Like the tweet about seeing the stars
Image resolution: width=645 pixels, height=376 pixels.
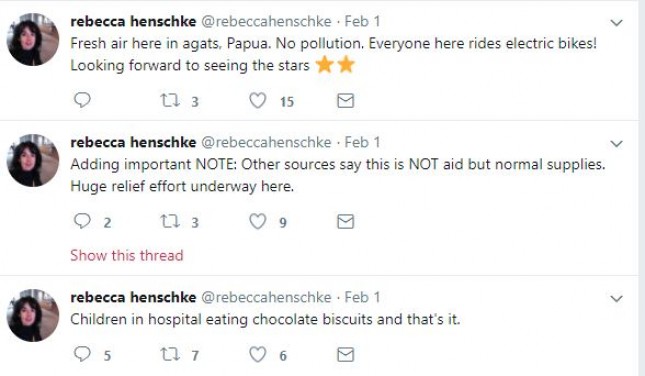[x=258, y=100]
